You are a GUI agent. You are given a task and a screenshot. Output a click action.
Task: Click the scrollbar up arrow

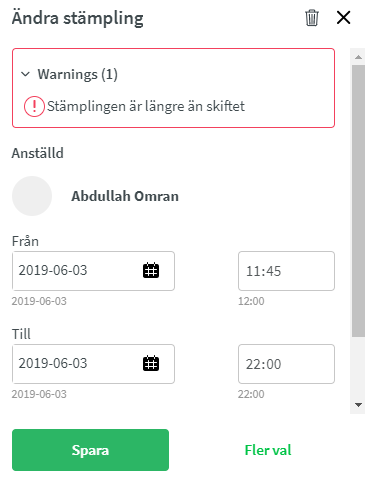click(x=359, y=57)
